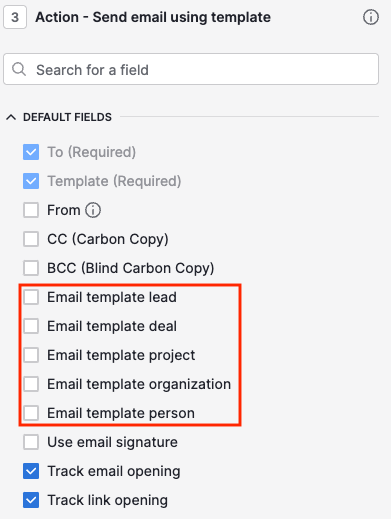Image resolution: width=391 pixels, height=519 pixels.
Task: Check the CC (Carbon Copy) option
Action: click(x=31, y=239)
